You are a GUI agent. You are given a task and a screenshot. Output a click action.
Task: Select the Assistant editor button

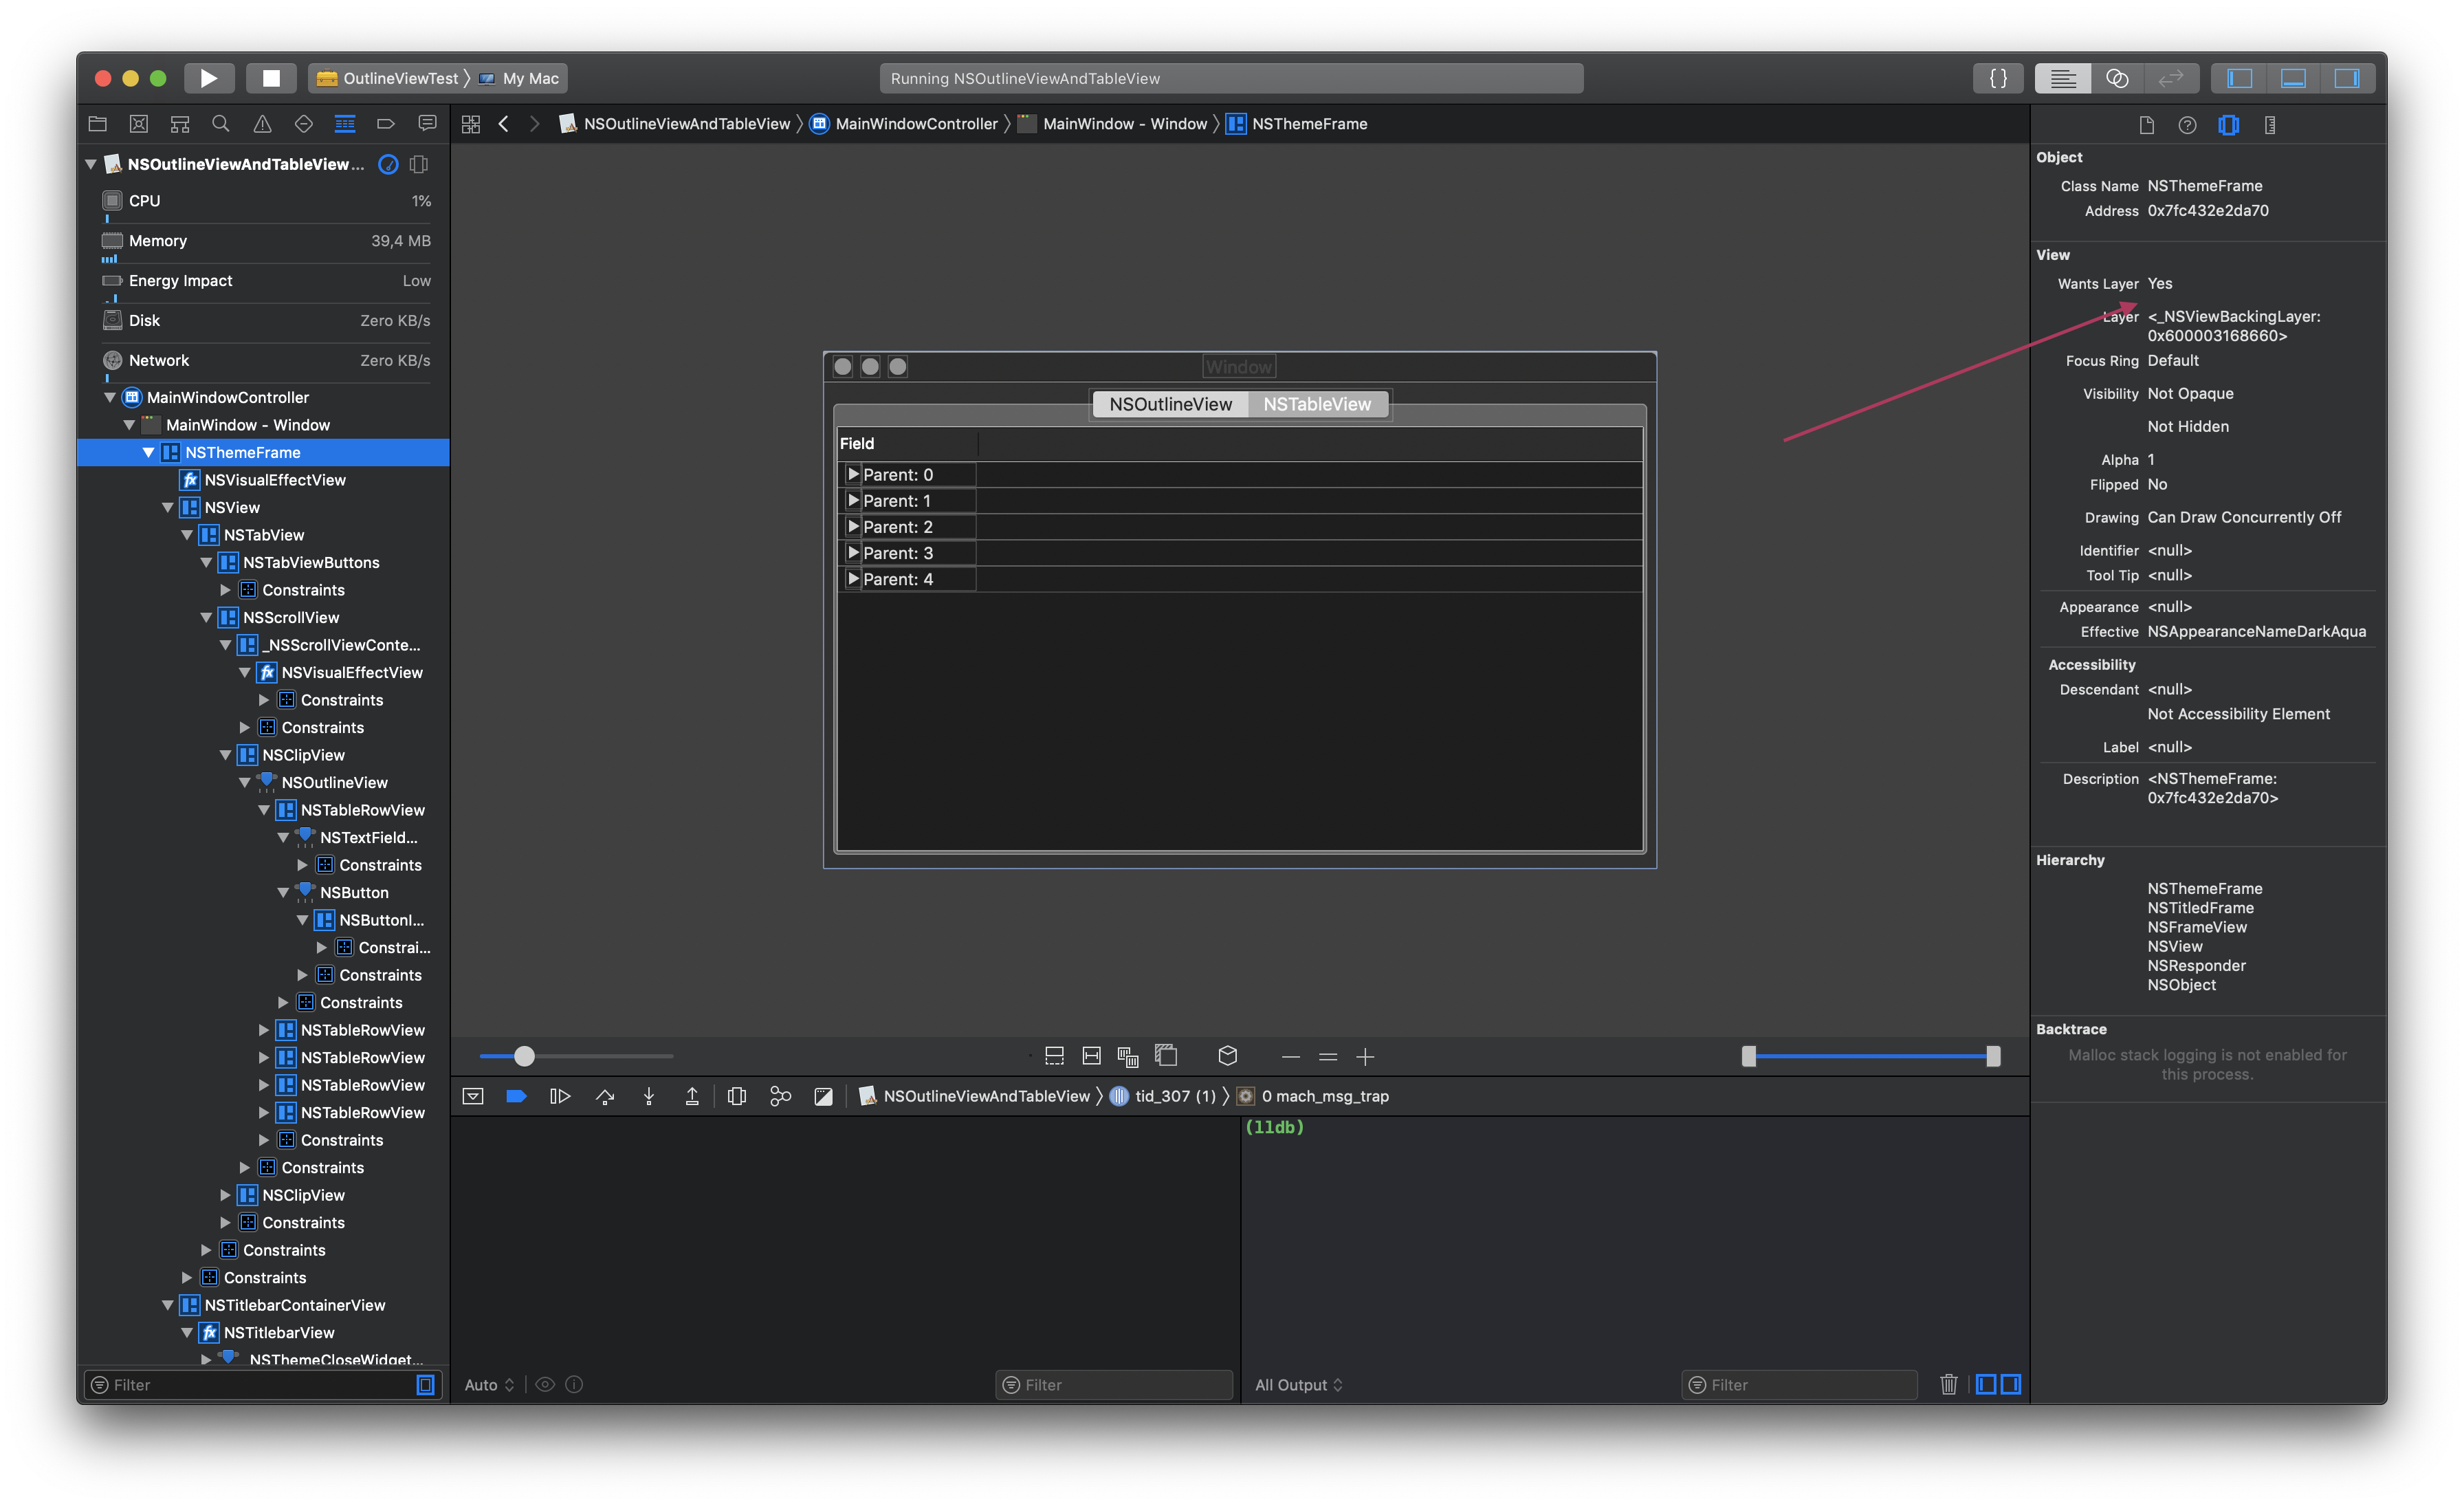2117,78
